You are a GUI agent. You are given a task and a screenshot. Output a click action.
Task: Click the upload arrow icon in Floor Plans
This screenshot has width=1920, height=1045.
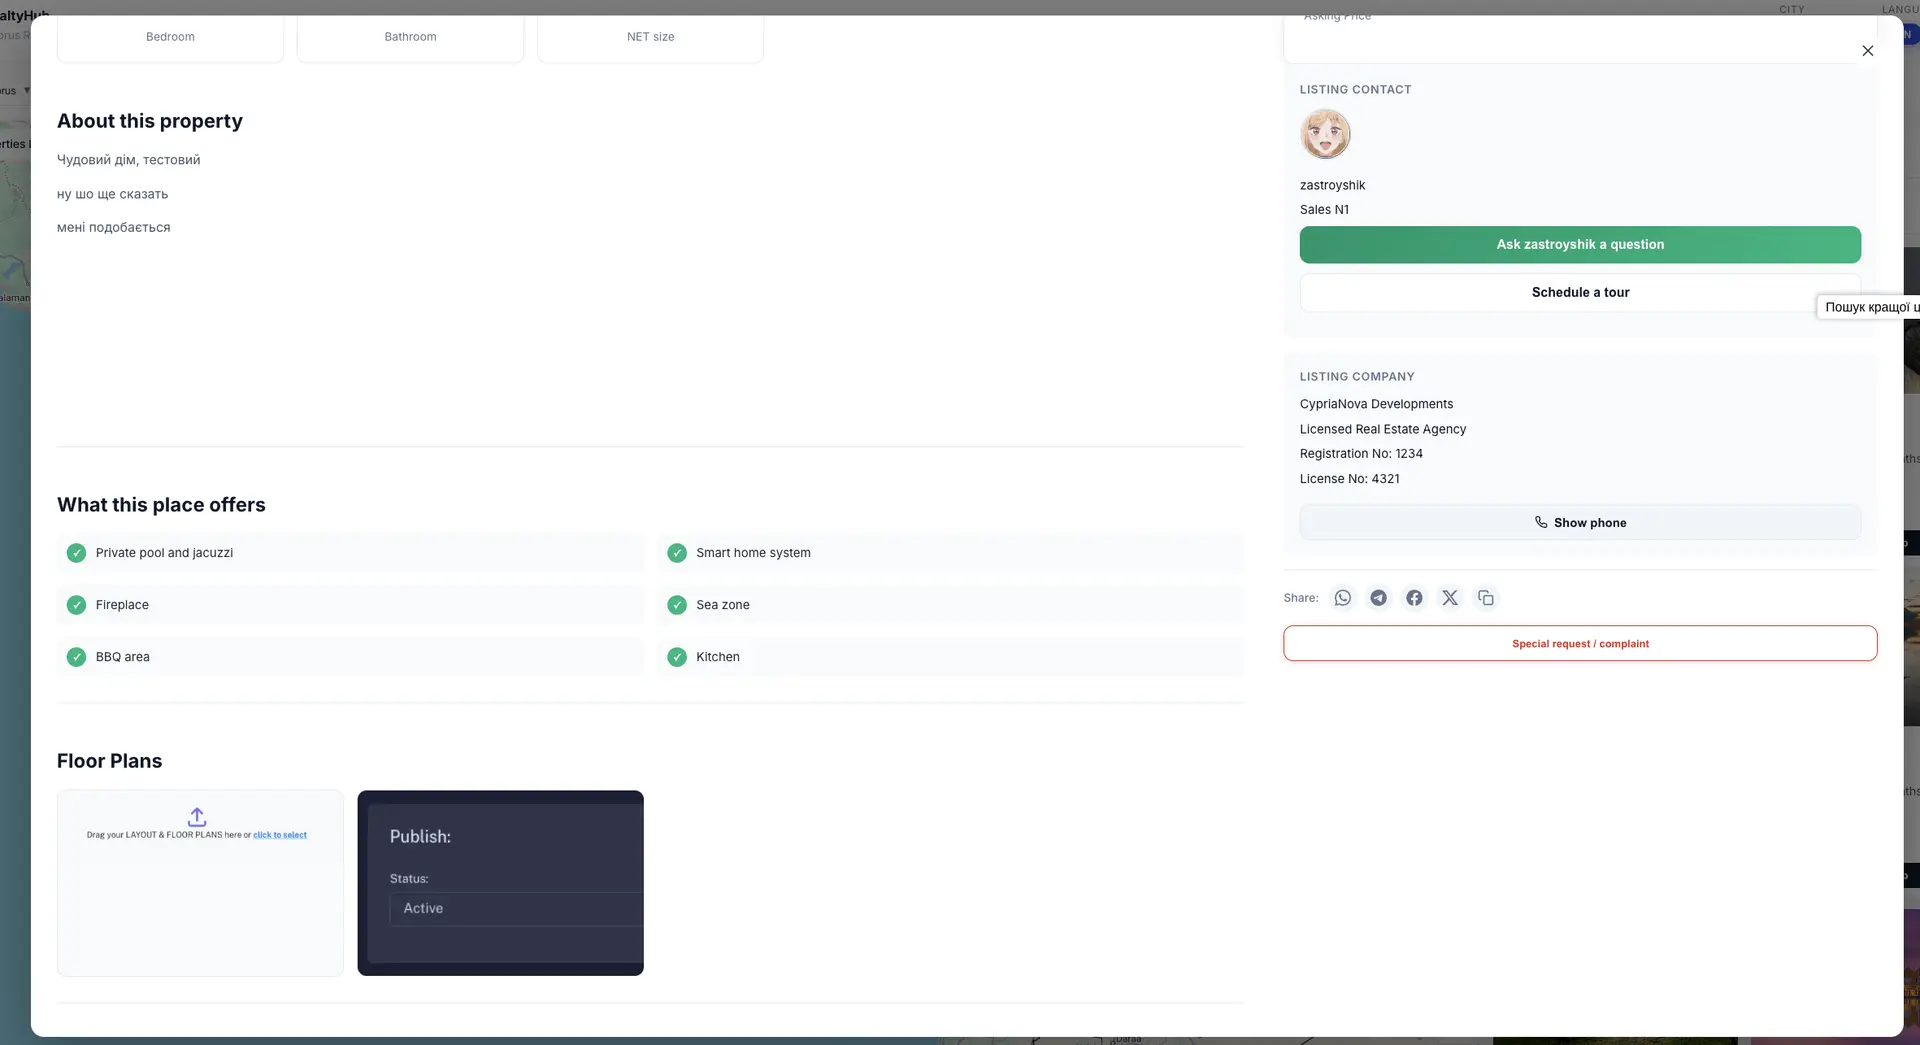click(x=197, y=817)
